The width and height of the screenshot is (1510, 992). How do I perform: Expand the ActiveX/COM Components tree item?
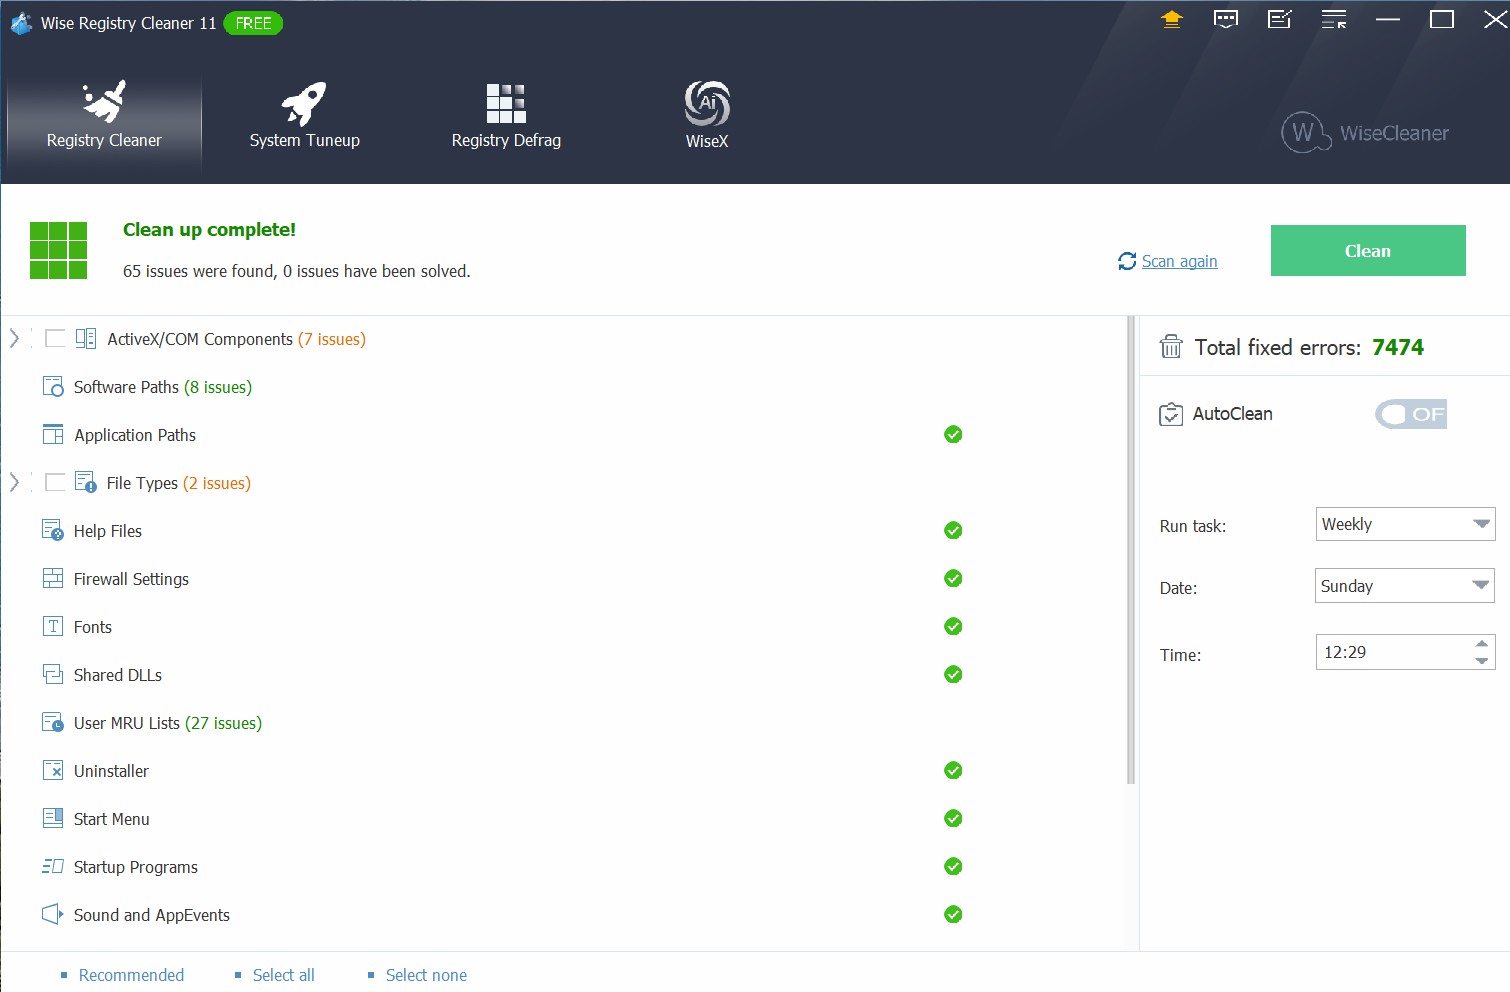click(14, 339)
